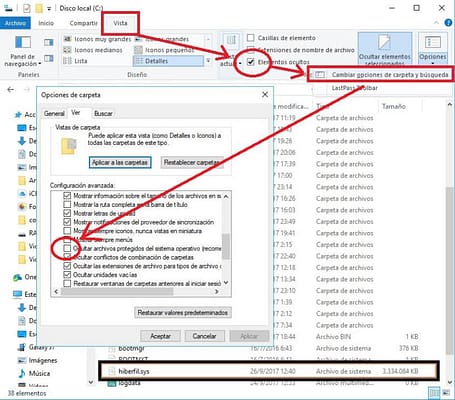Screen dimensions: 455x400
Task: Click the Aceptar button
Action: [x=160, y=336]
